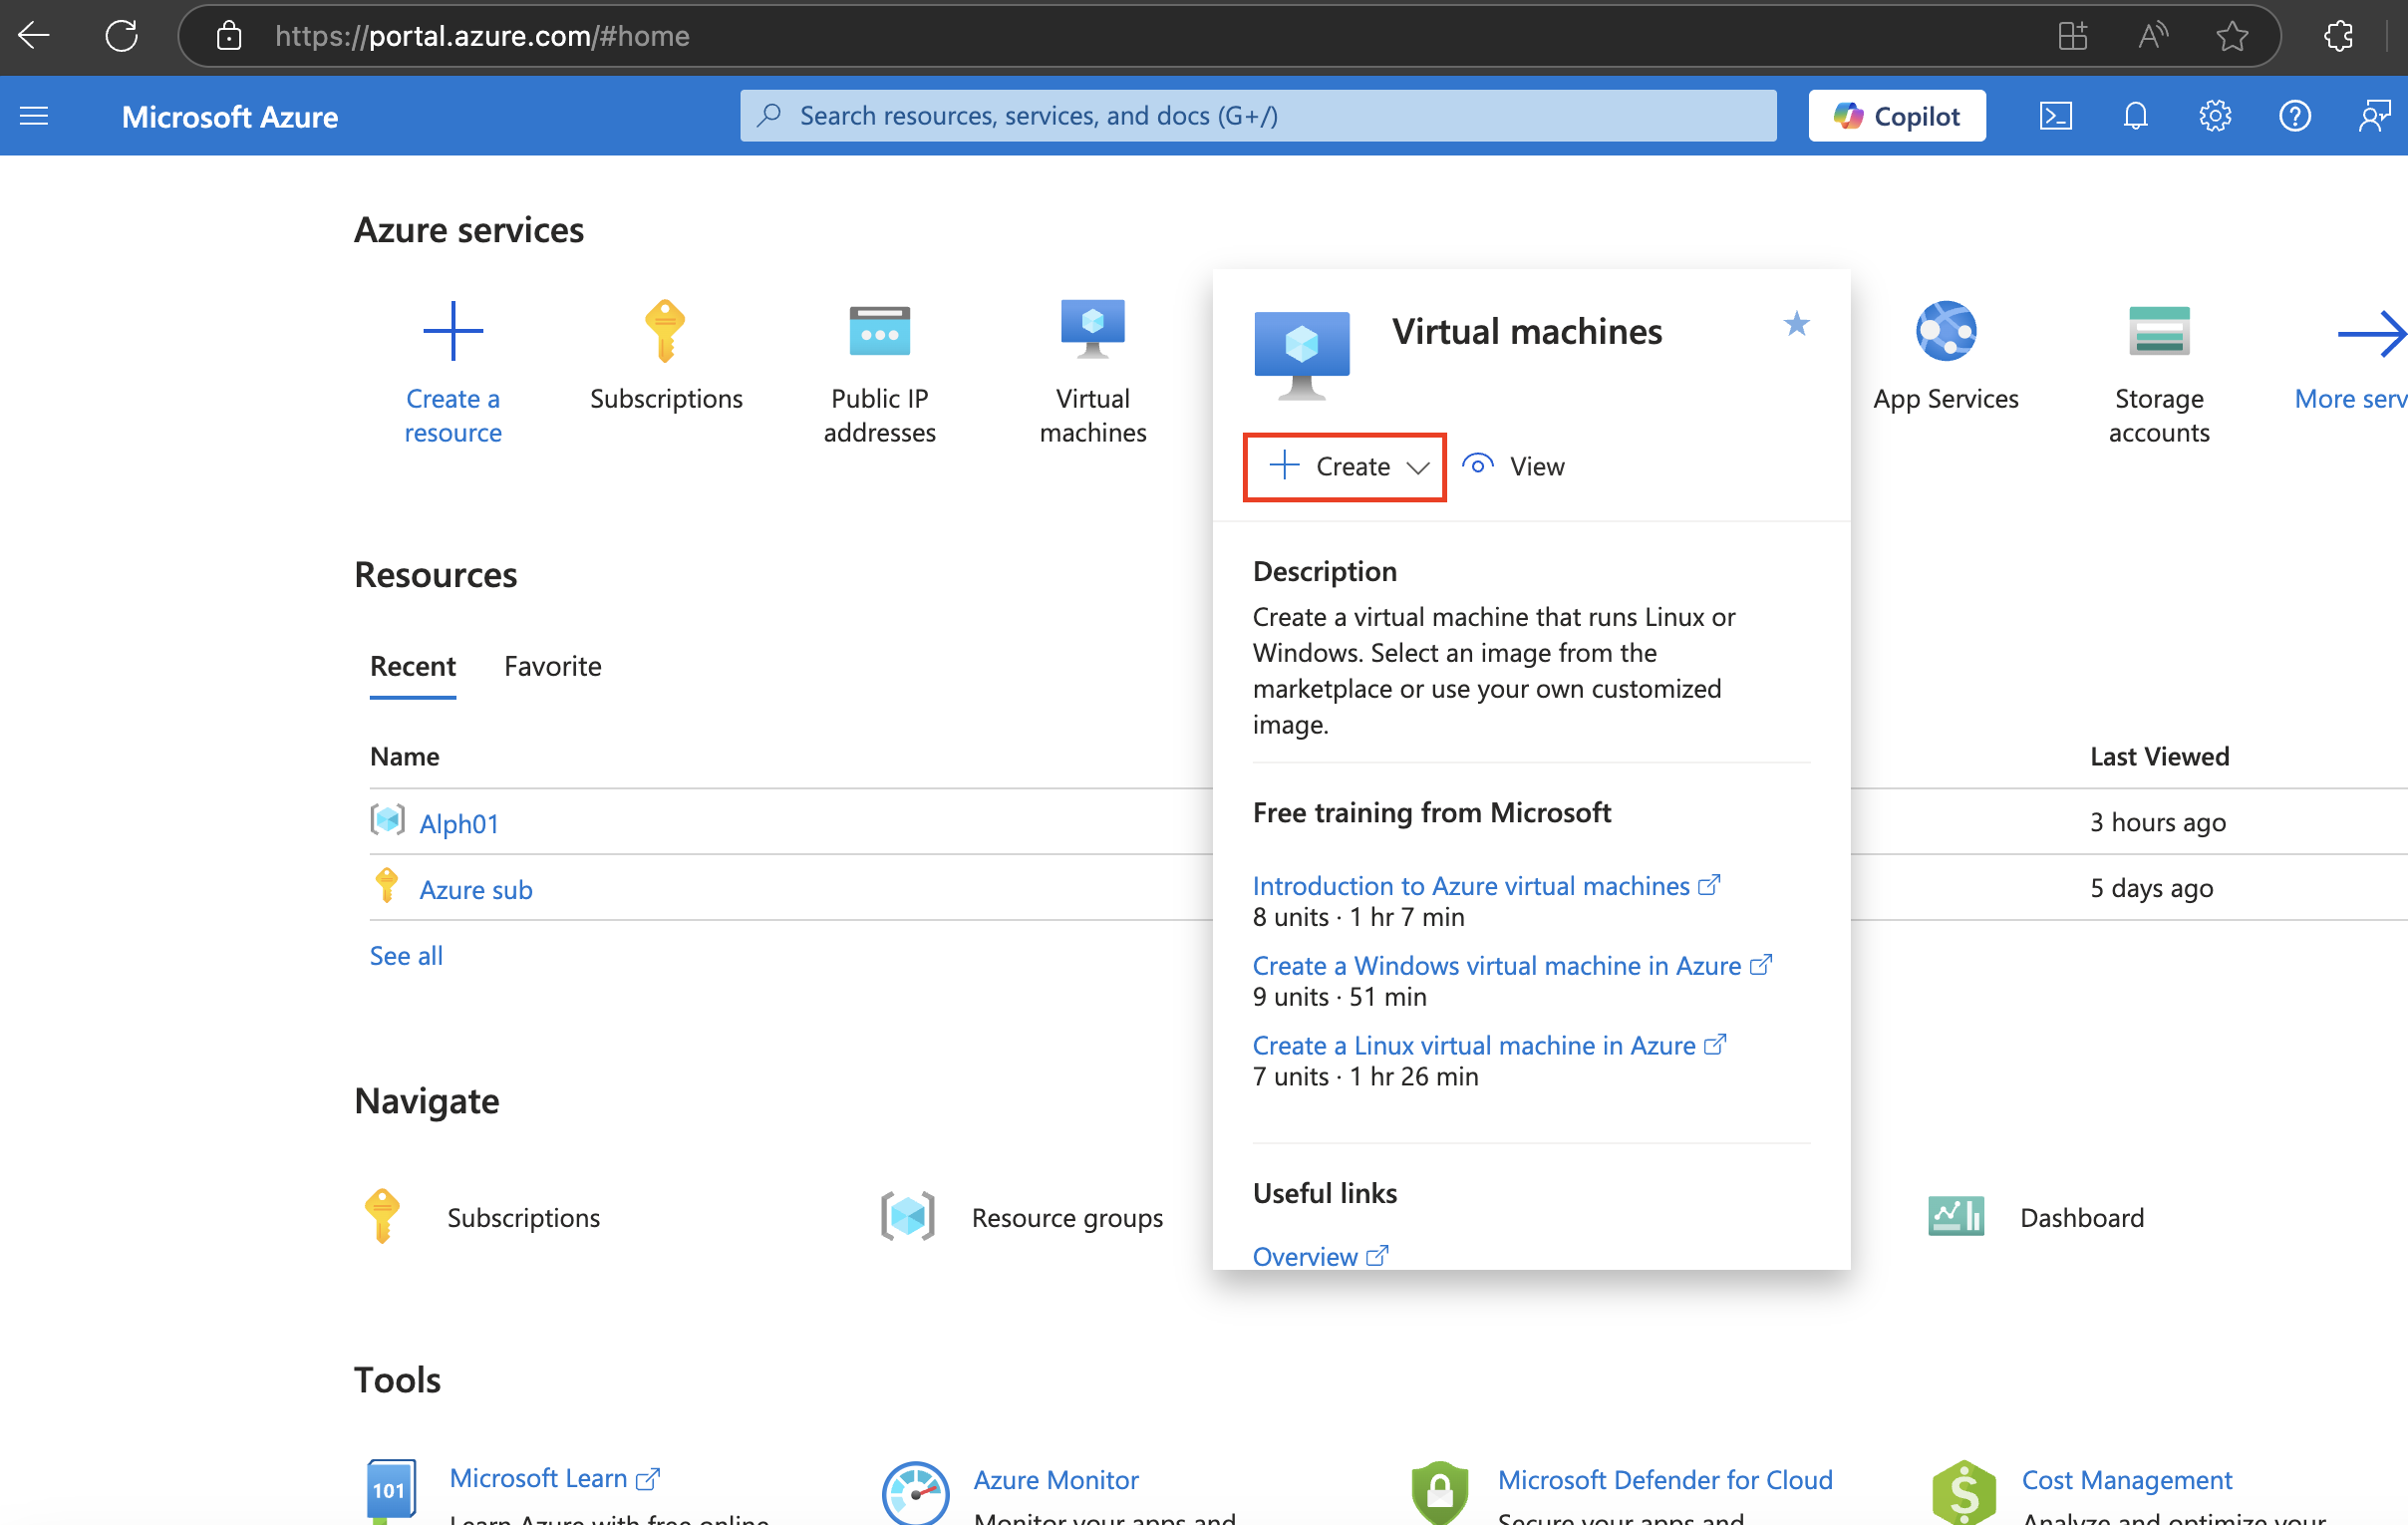Image resolution: width=2408 pixels, height=1525 pixels.
Task: Switch to the Favorite tab
Action: coord(552,666)
